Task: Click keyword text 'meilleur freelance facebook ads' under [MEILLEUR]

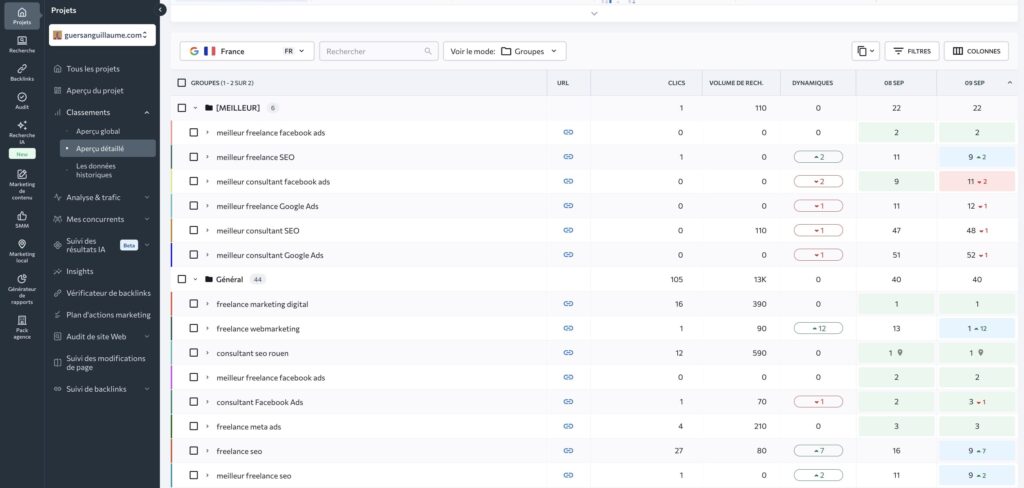Action: coord(270,133)
